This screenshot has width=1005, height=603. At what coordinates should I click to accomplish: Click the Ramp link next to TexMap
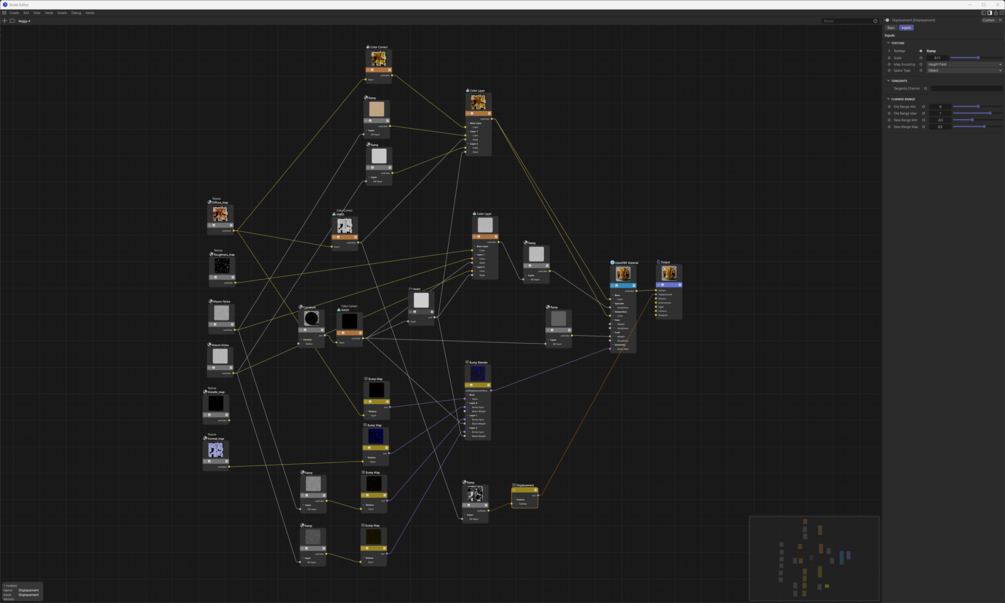click(931, 51)
